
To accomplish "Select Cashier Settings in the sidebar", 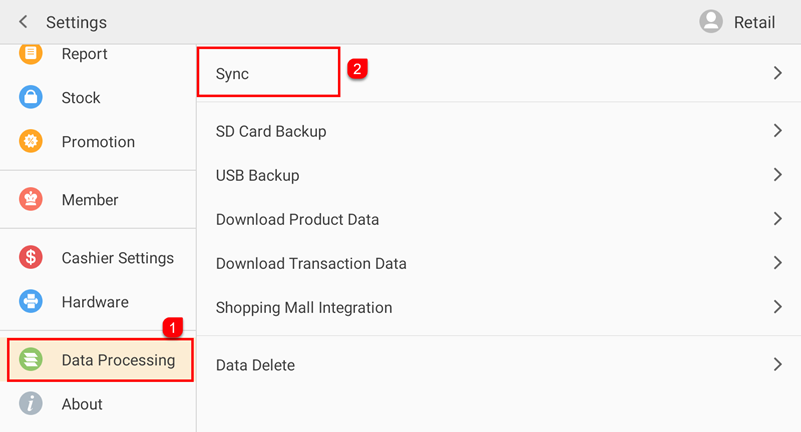I will [118, 258].
